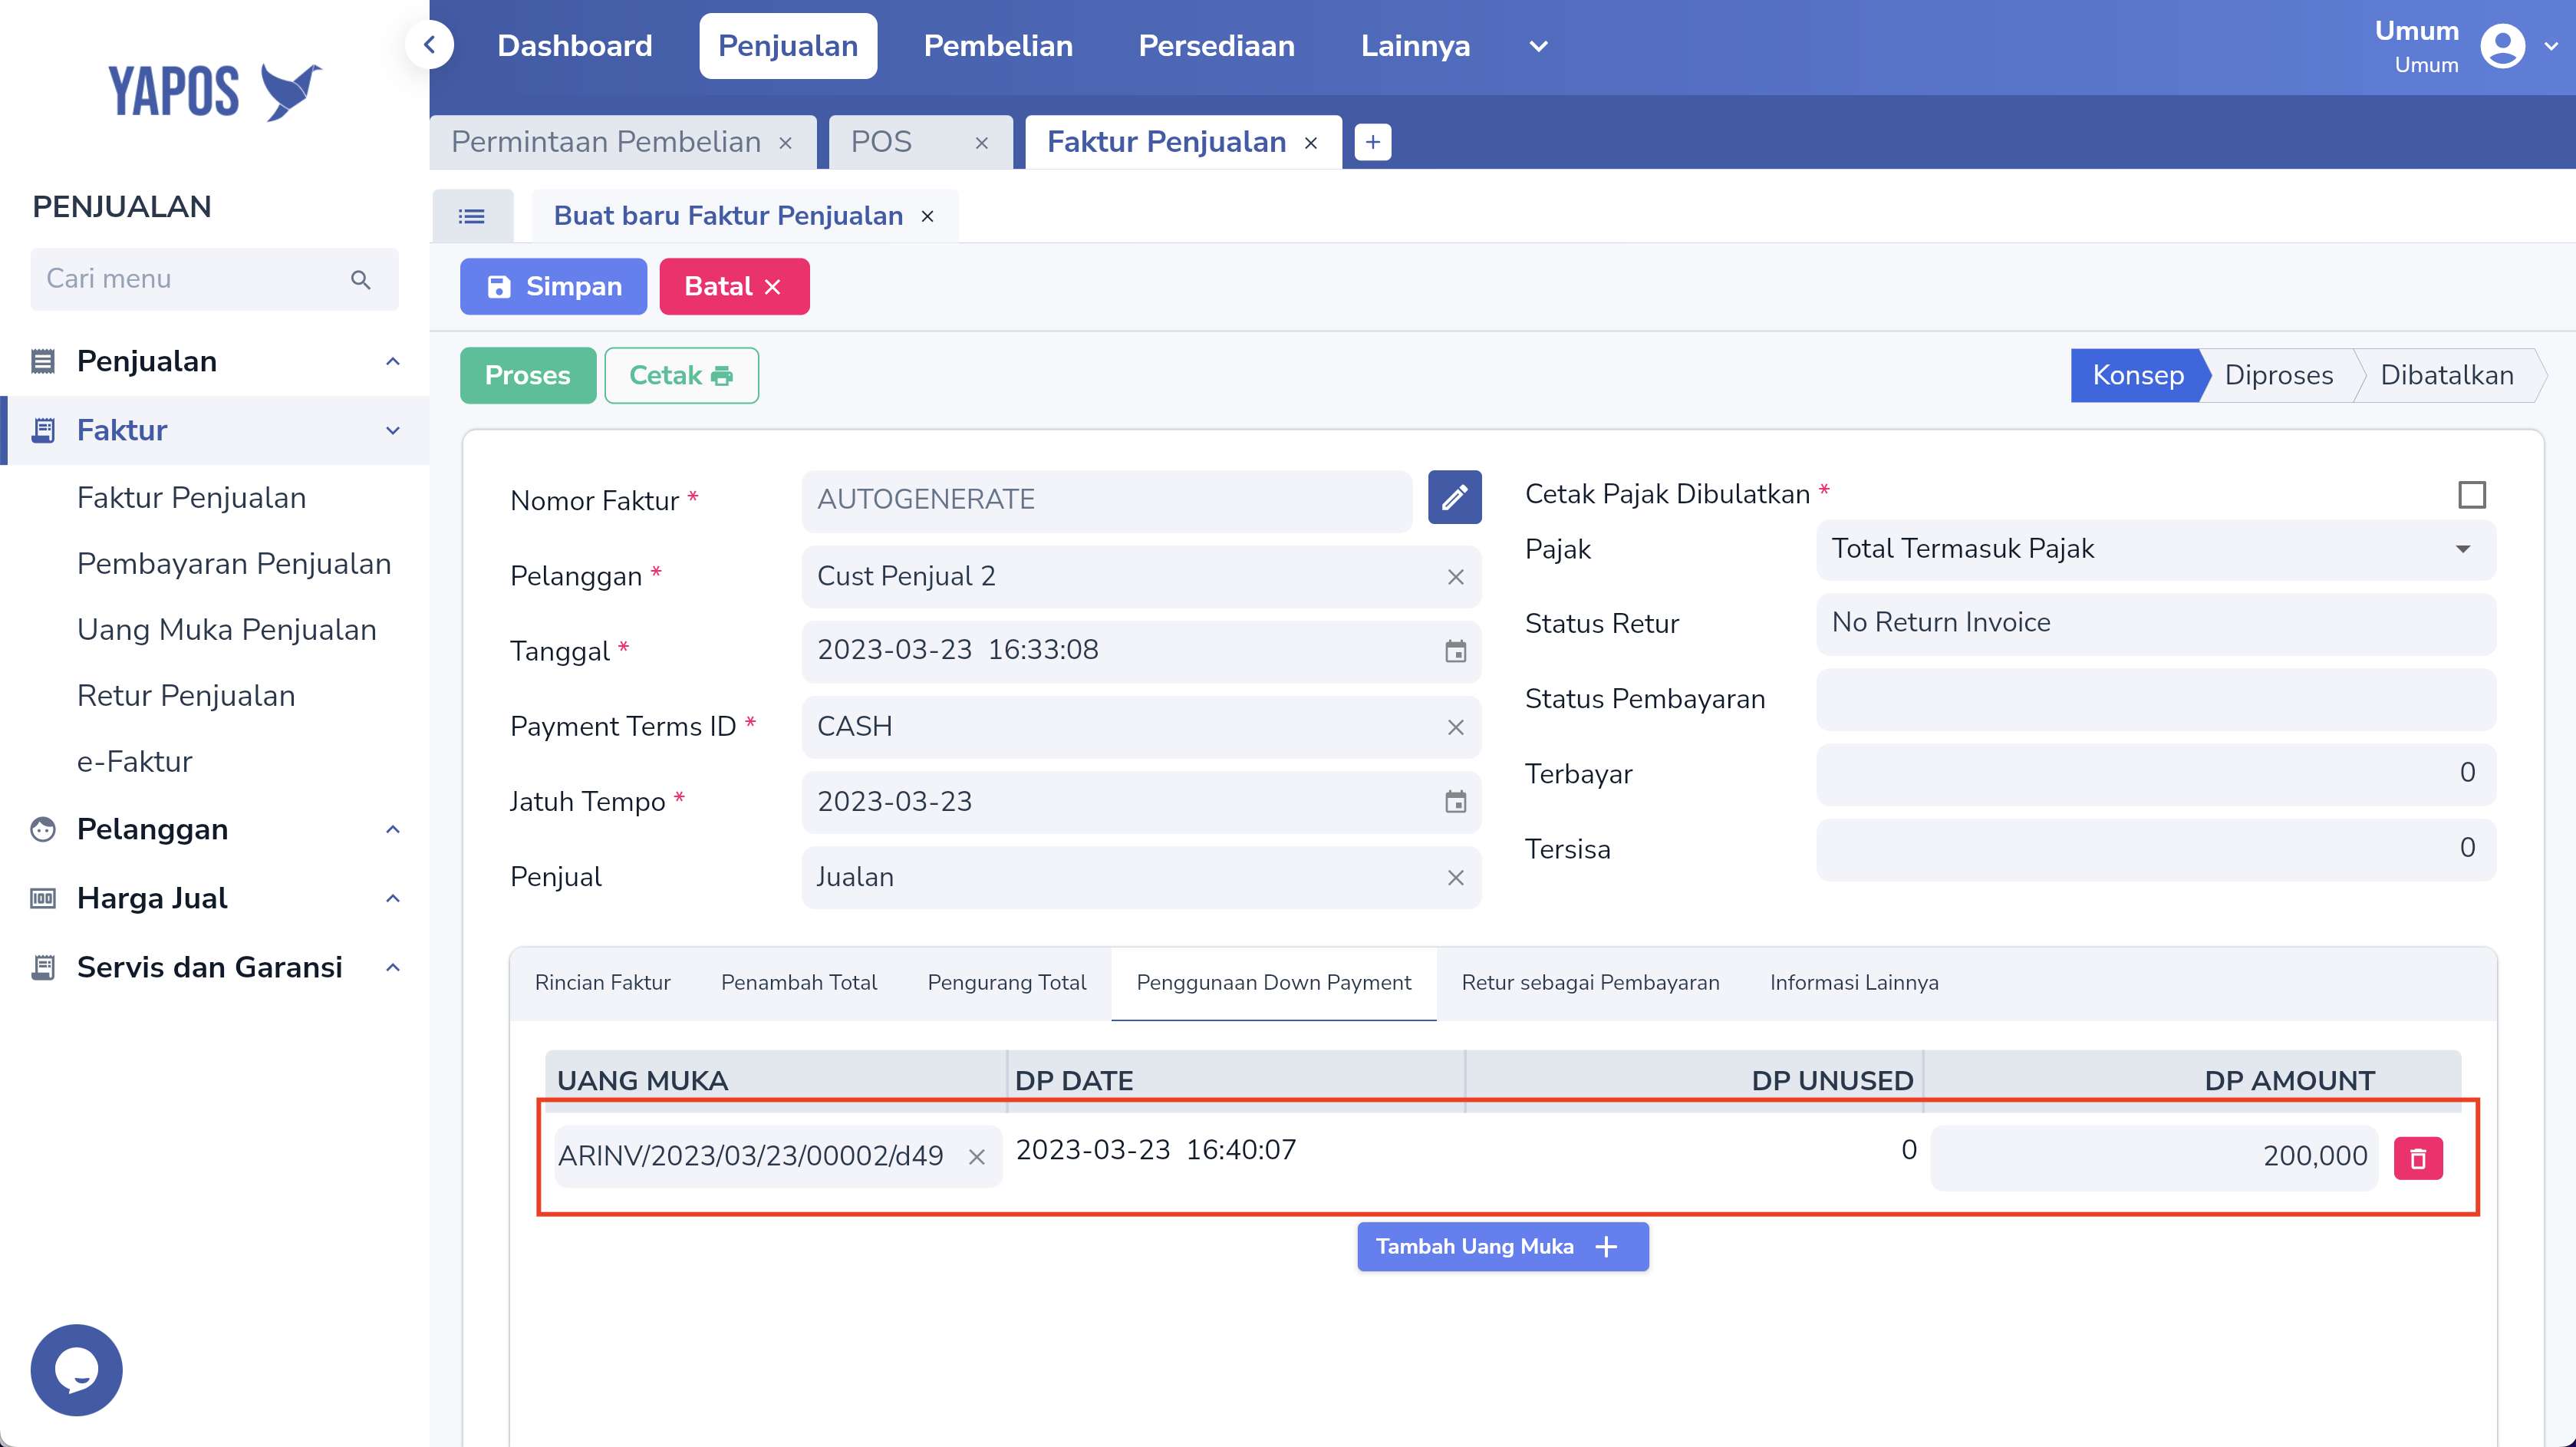Click the search icon in Cari menu
Image resolution: width=2576 pixels, height=1447 pixels.
point(361,279)
